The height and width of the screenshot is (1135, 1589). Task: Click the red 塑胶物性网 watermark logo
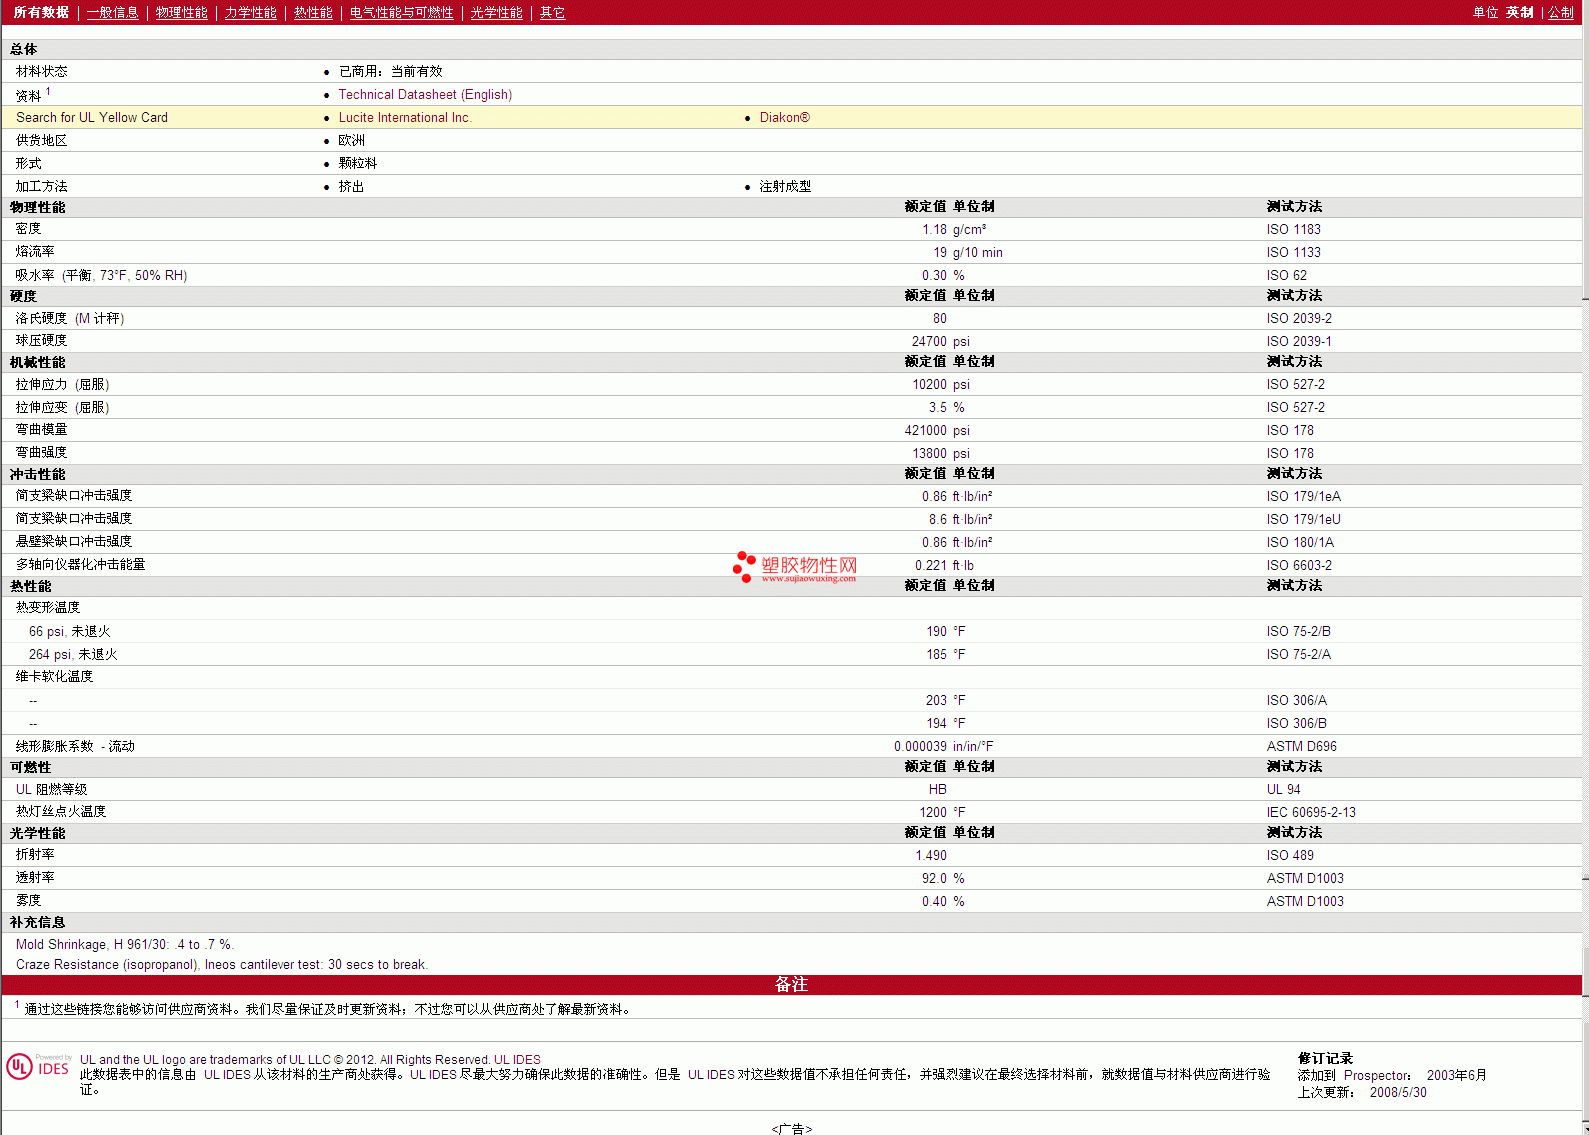coord(795,567)
